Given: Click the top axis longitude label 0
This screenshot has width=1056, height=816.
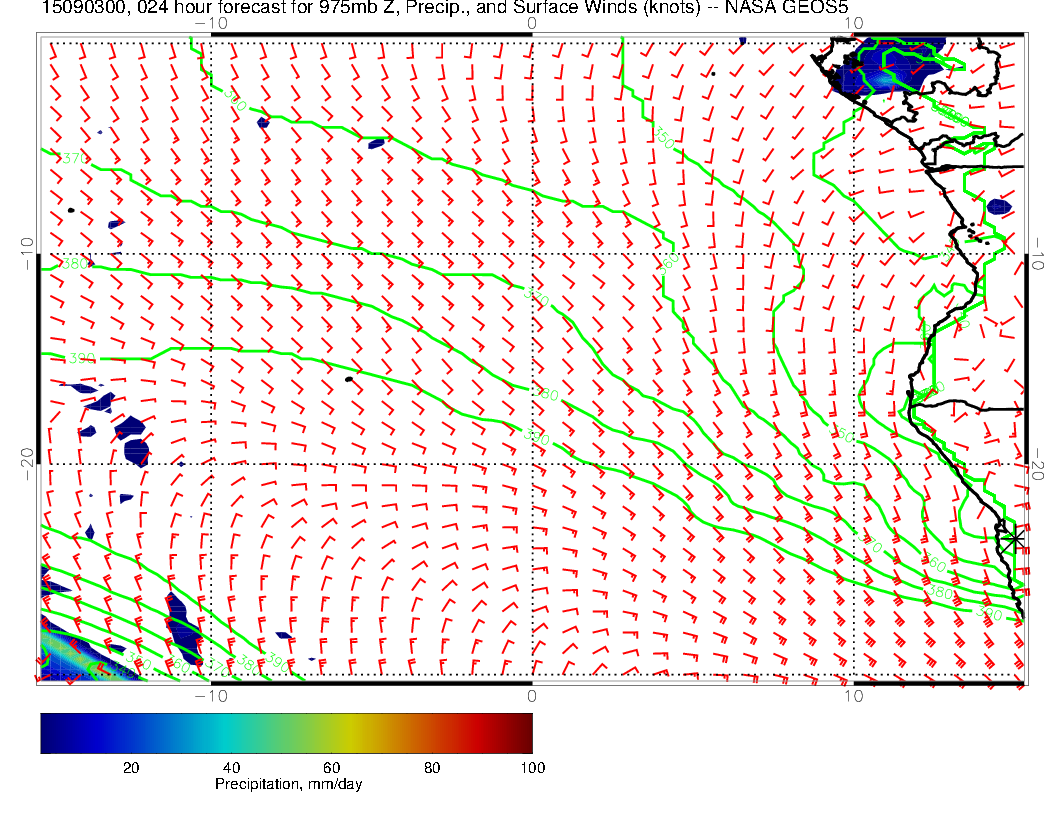Looking at the screenshot, I should 532,24.
